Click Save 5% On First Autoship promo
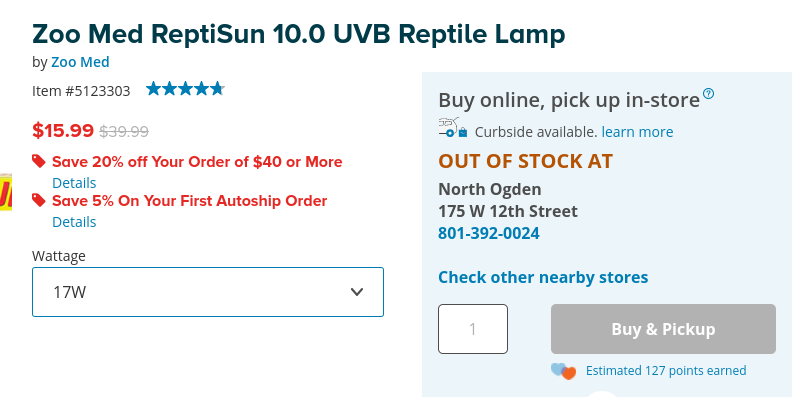Viewport: 809px width, 397px height. point(189,200)
